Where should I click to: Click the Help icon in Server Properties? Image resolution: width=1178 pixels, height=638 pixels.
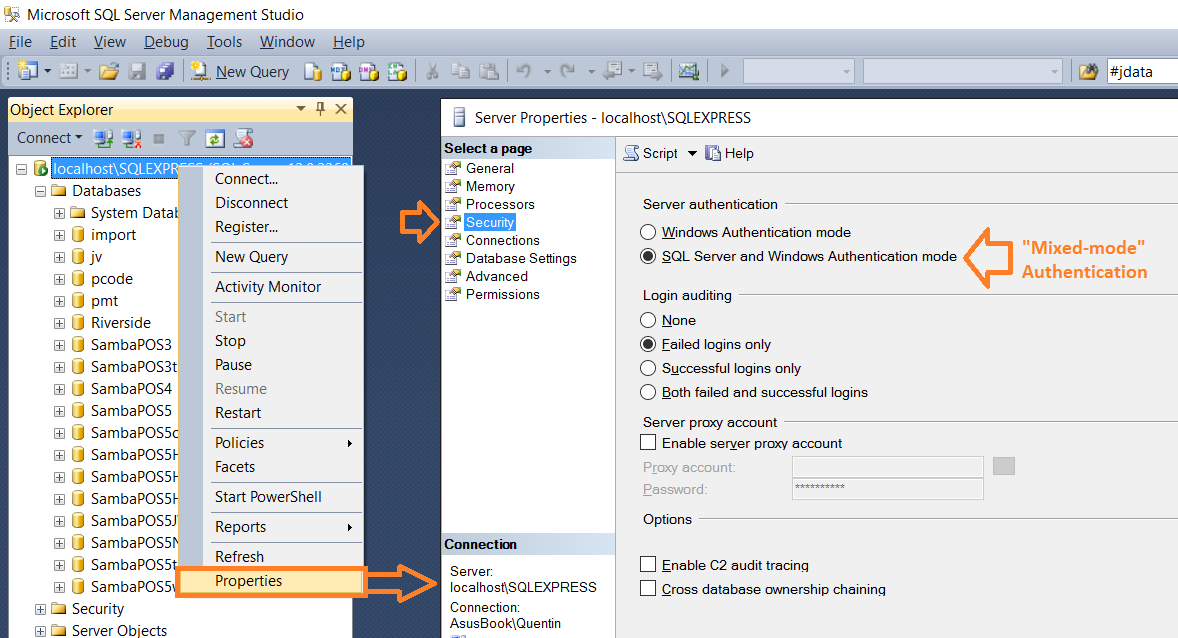pyautogui.click(x=711, y=152)
